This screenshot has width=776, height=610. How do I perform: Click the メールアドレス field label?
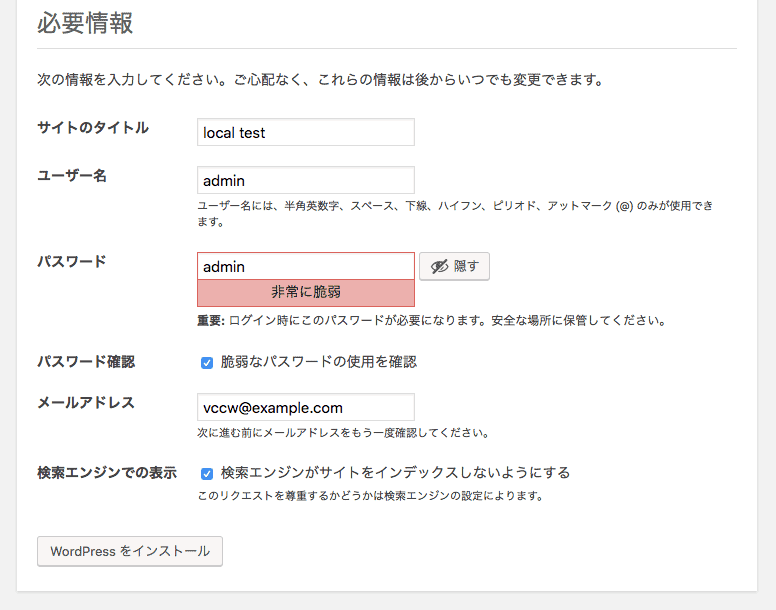pyautogui.click(x=86, y=403)
